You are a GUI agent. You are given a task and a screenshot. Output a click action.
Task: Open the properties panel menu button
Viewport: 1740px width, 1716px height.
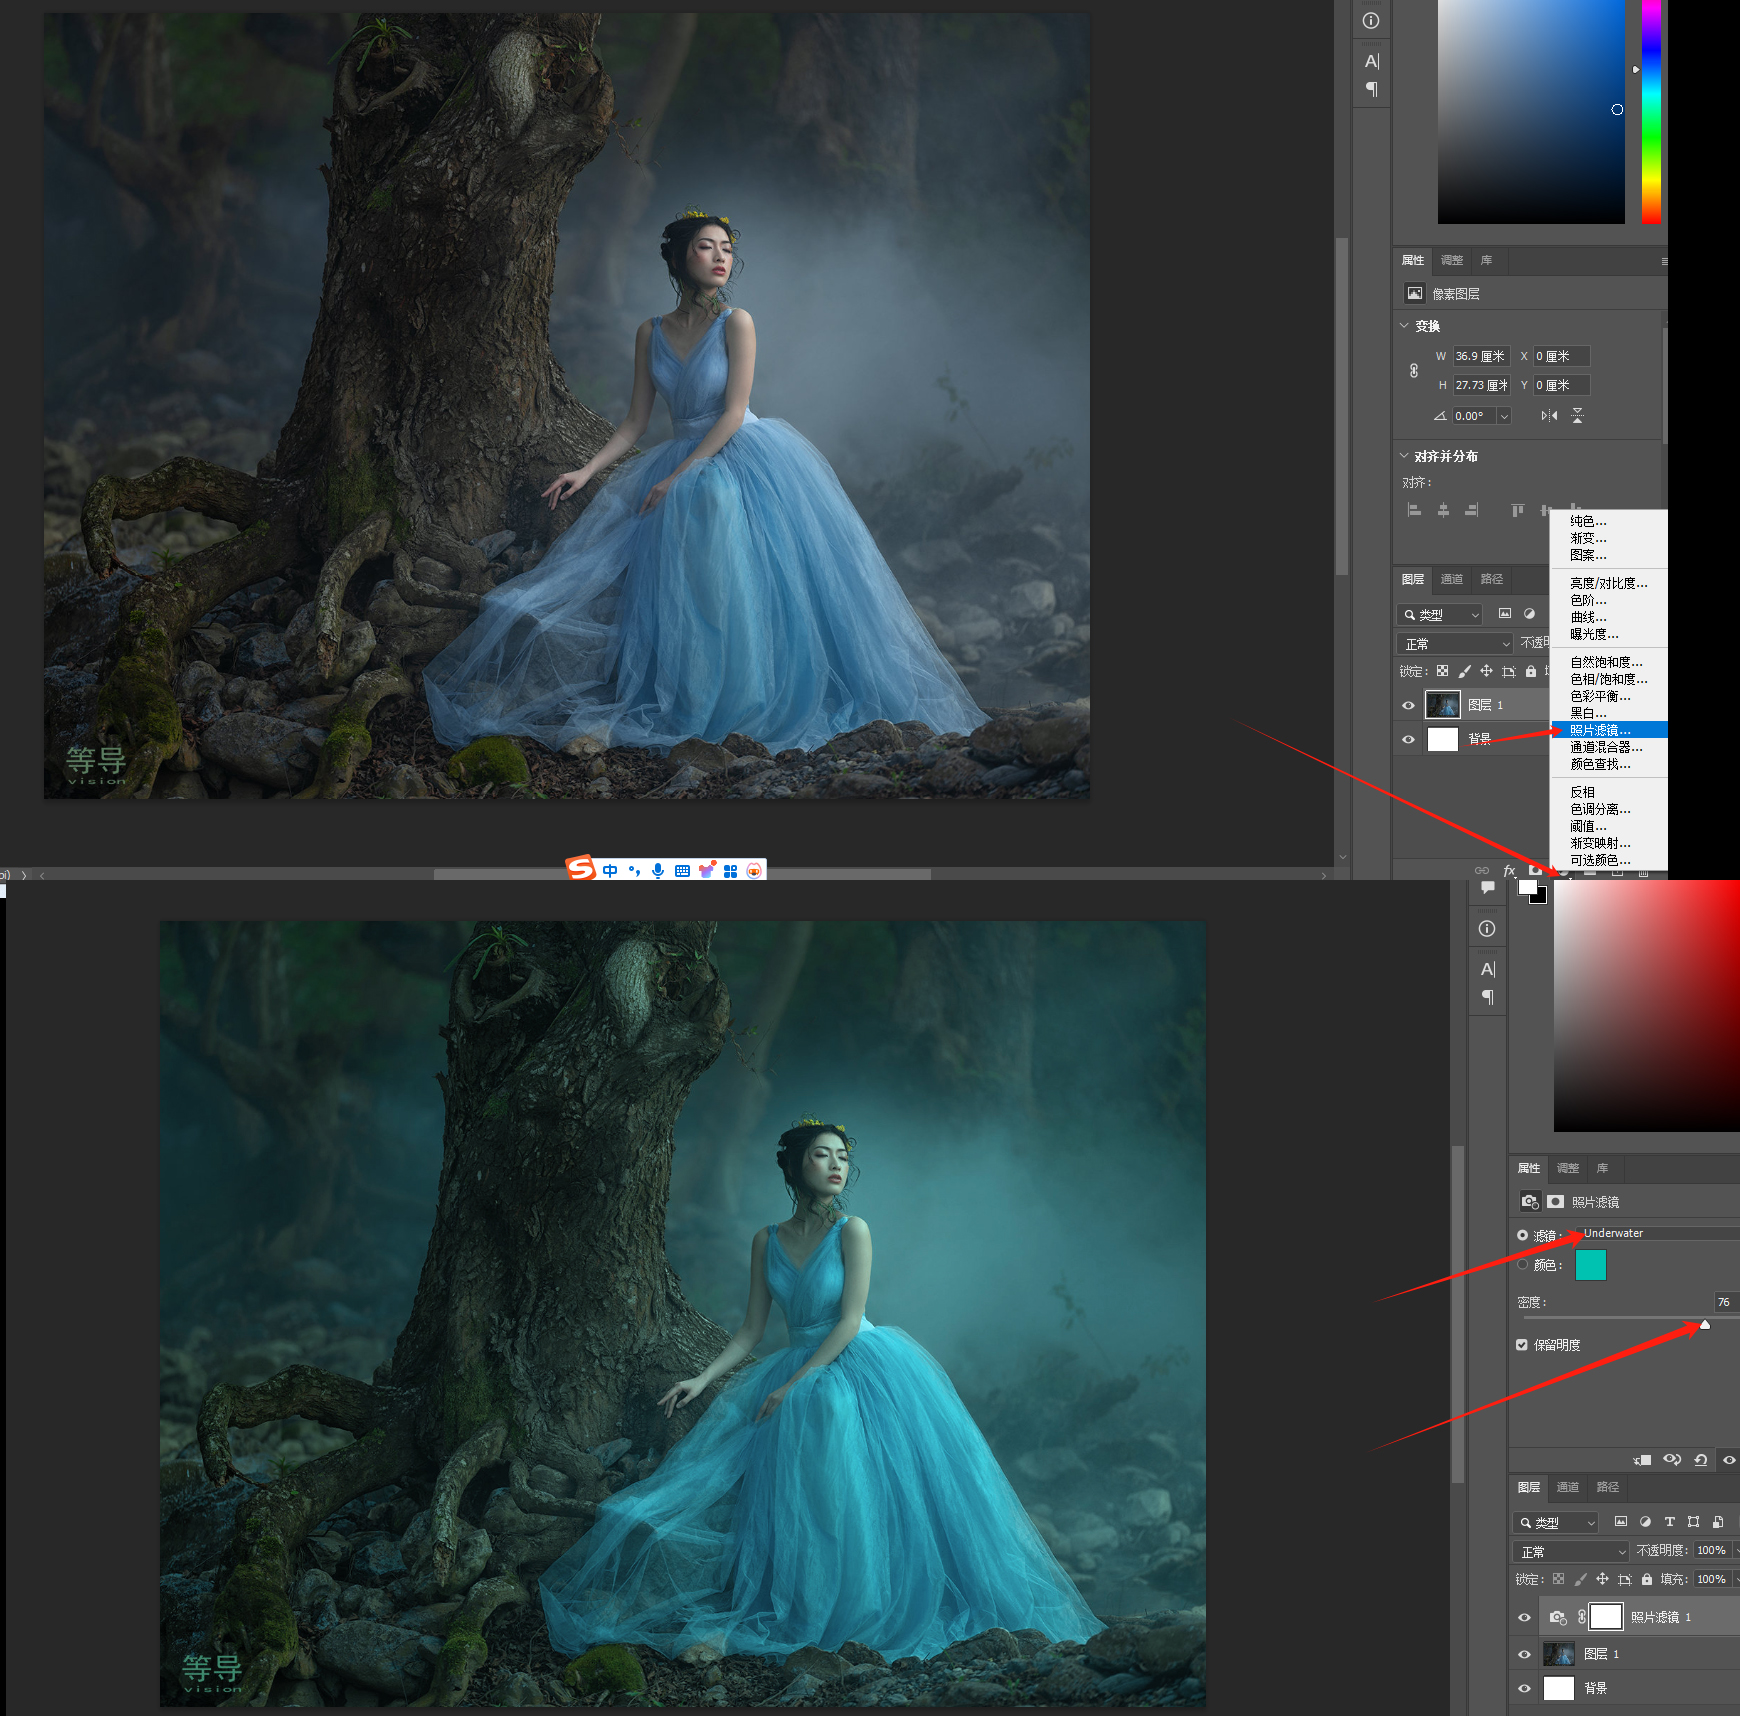[x=1664, y=261]
